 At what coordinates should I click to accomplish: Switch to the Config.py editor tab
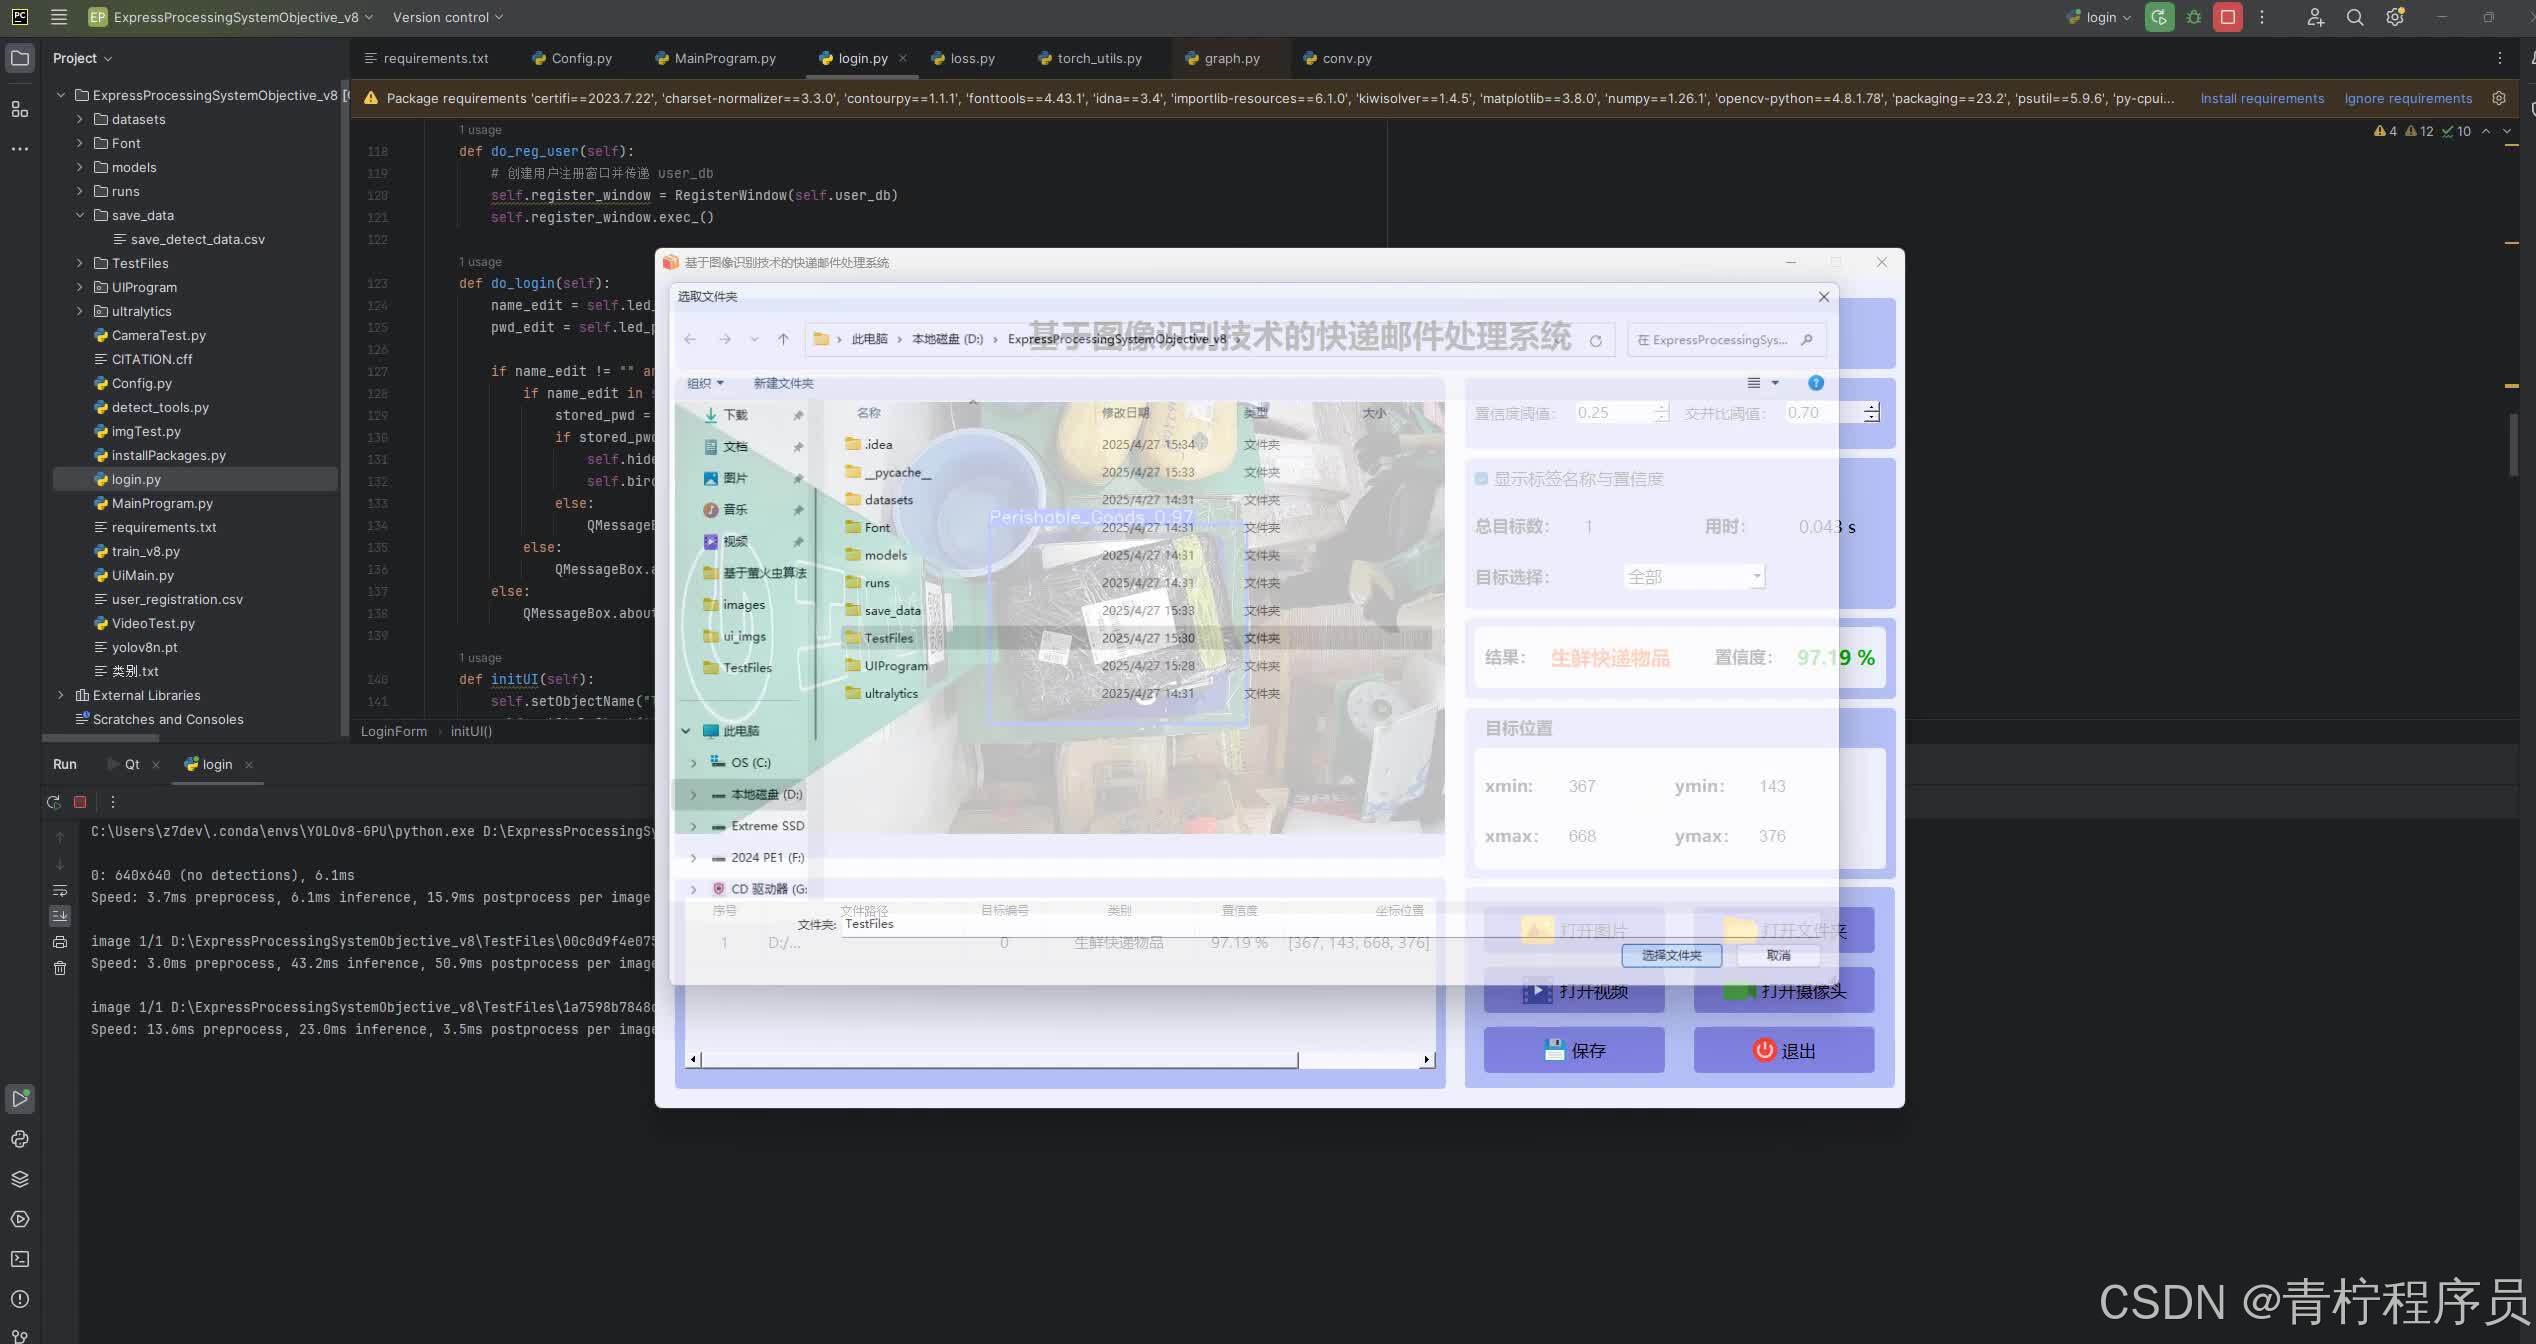pyautogui.click(x=572, y=58)
